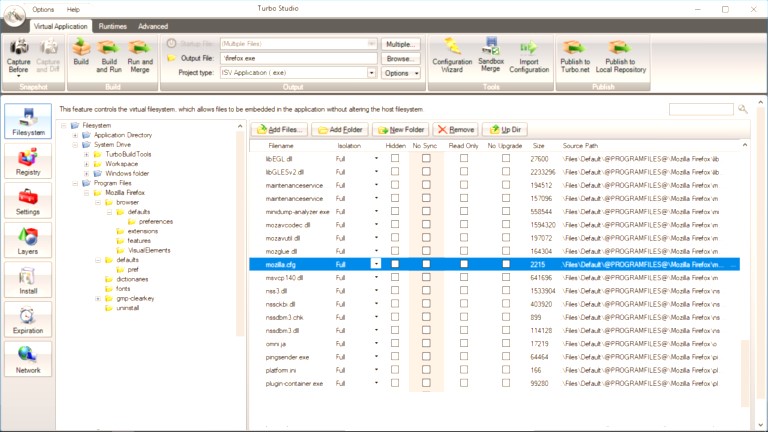Select the extensions folder in tree
The image size is (768, 432).
143,231
